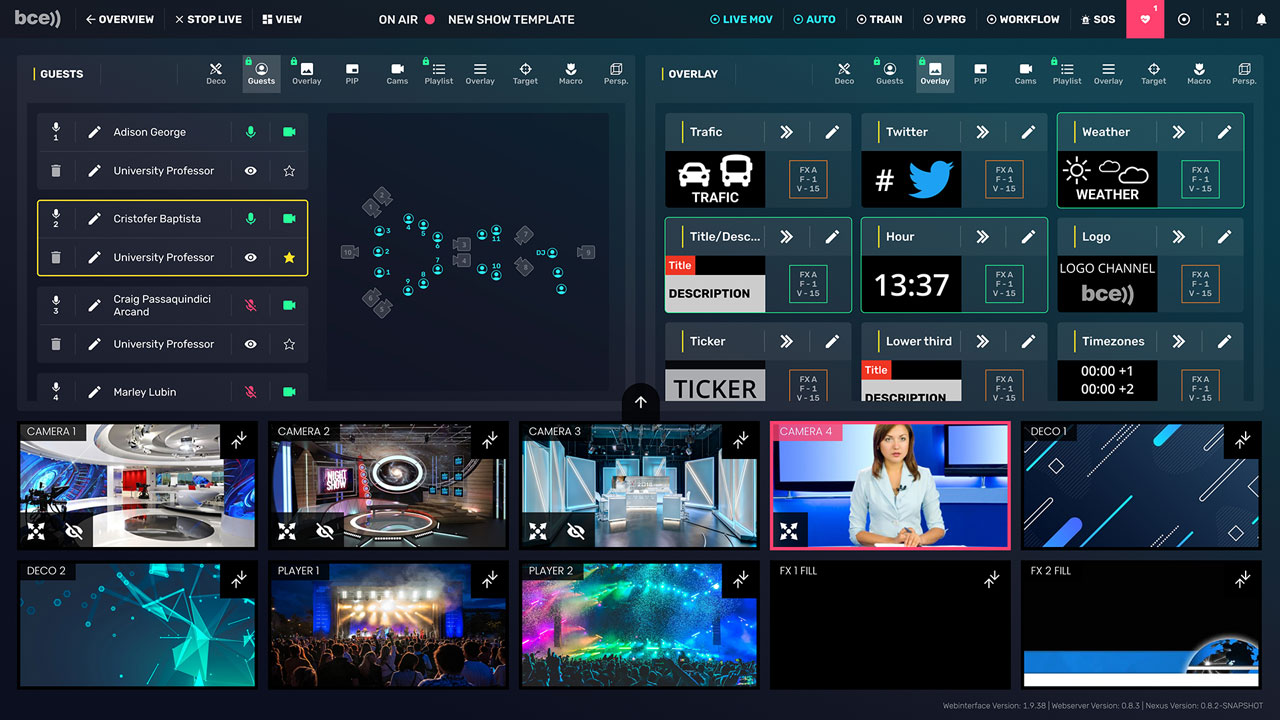Expand the Hour overlay options chevron
This screenshot has height=720, width=1280.
pos(983,237)
